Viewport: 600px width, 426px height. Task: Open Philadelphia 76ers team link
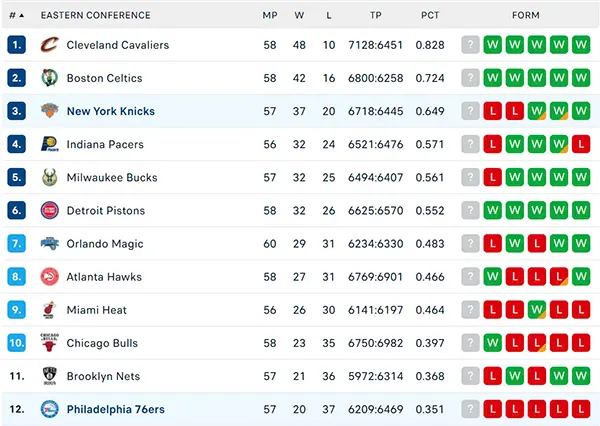click(x=116, y=409)
